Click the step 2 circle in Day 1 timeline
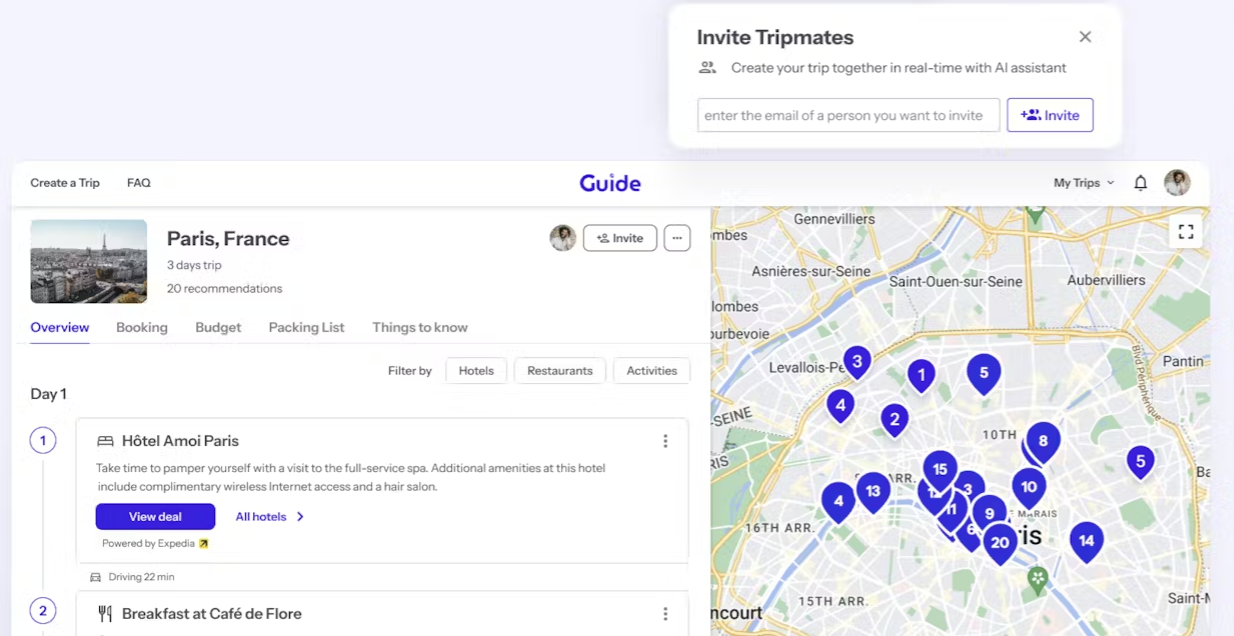The height and width of the screenshot is (636, 1234). (43, 611)
